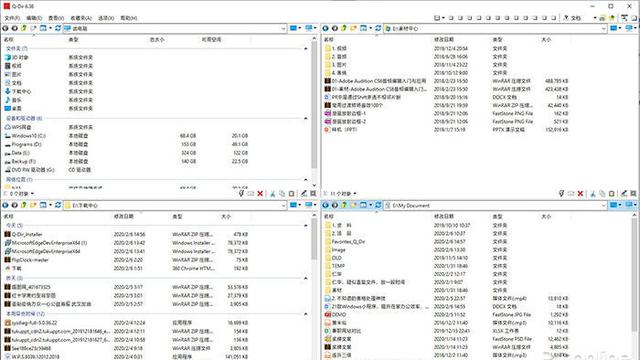Select the Favorites_Q_Dir folder
Screen dimensions: 640x360
(345, 242)
